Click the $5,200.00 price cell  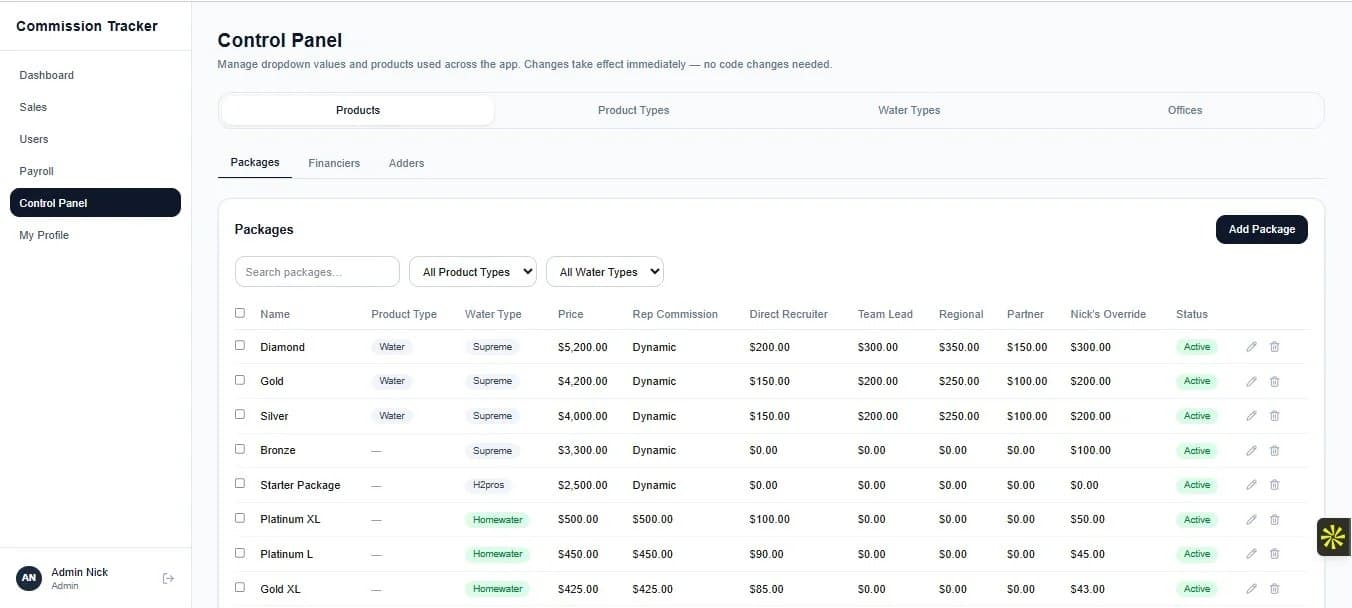(x=583, y=347)
